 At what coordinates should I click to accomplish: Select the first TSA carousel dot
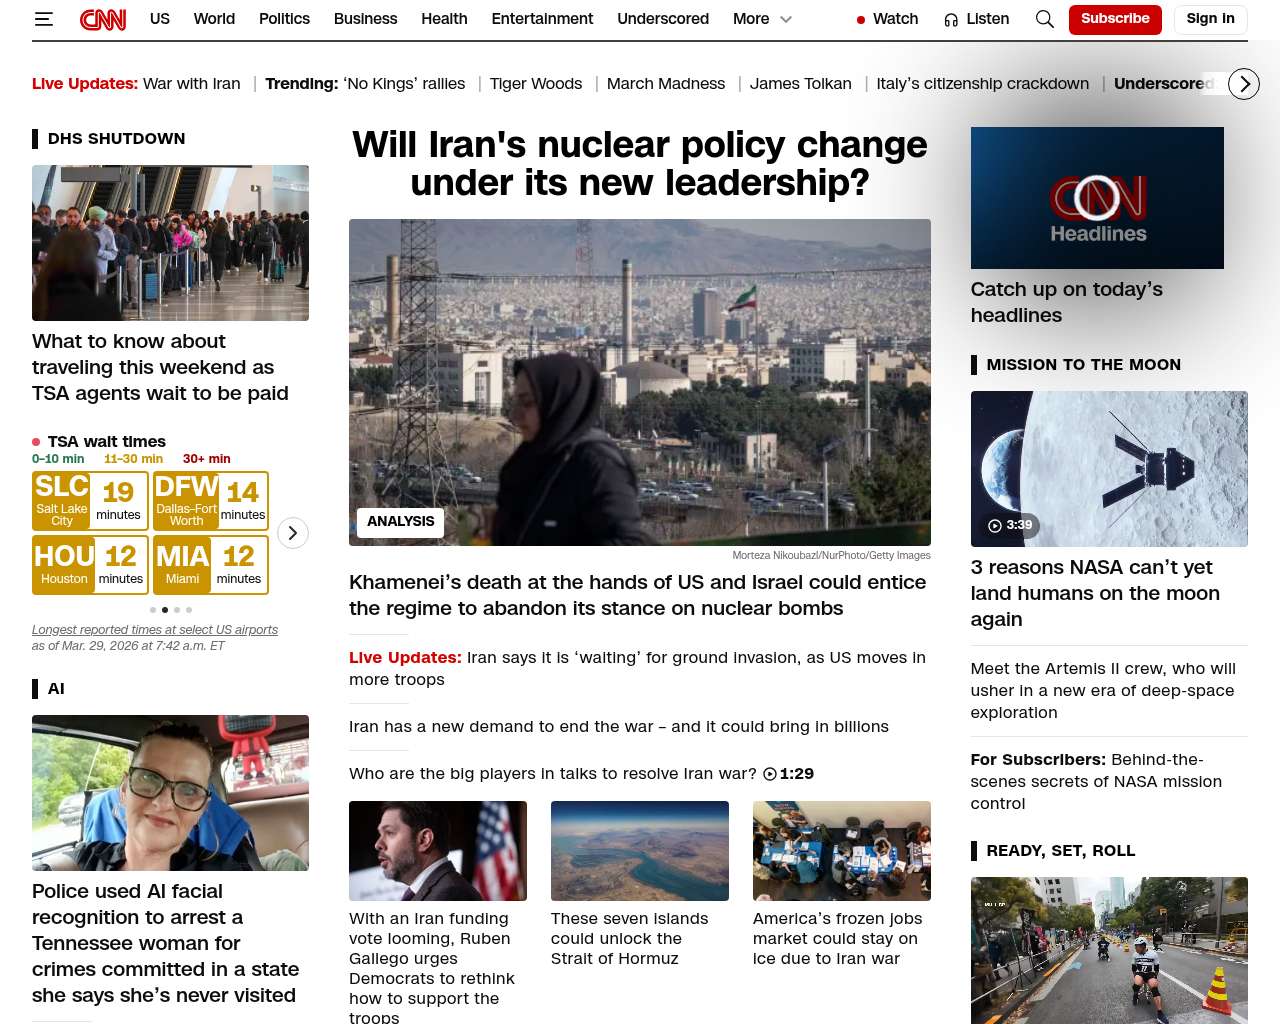(x=153, y=610)
